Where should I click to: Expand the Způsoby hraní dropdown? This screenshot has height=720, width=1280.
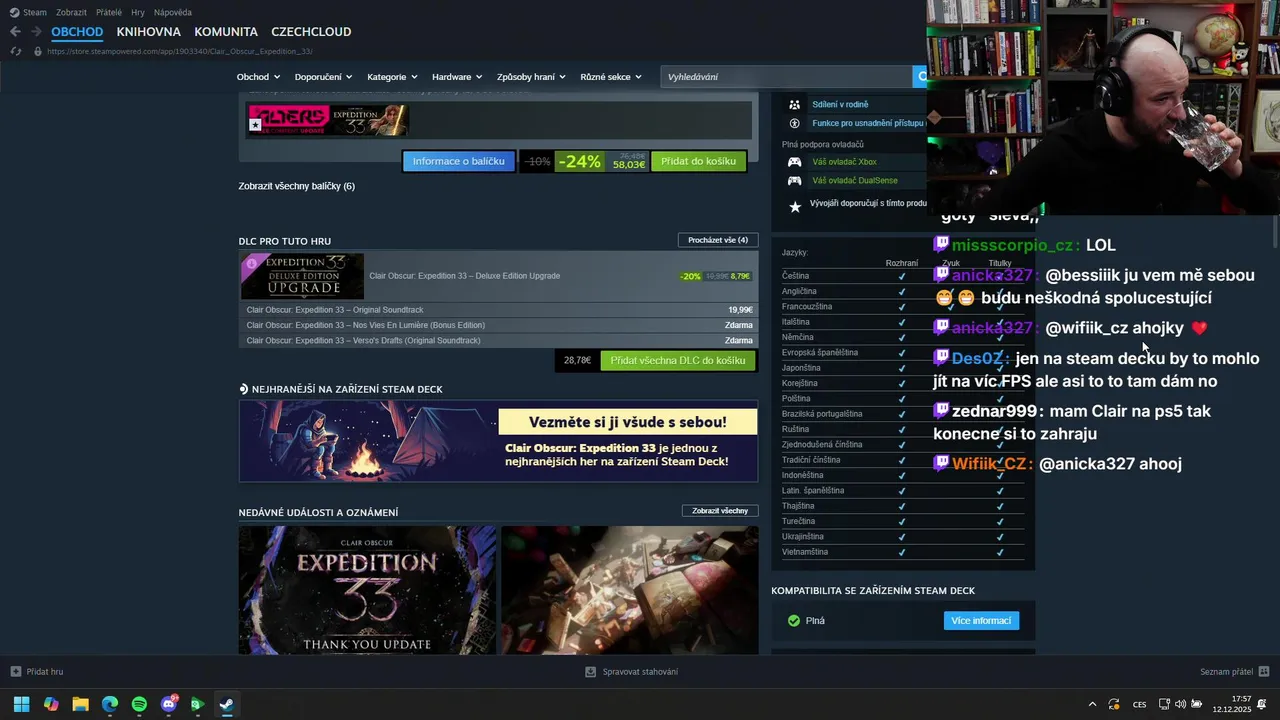(x=531, y=77)
